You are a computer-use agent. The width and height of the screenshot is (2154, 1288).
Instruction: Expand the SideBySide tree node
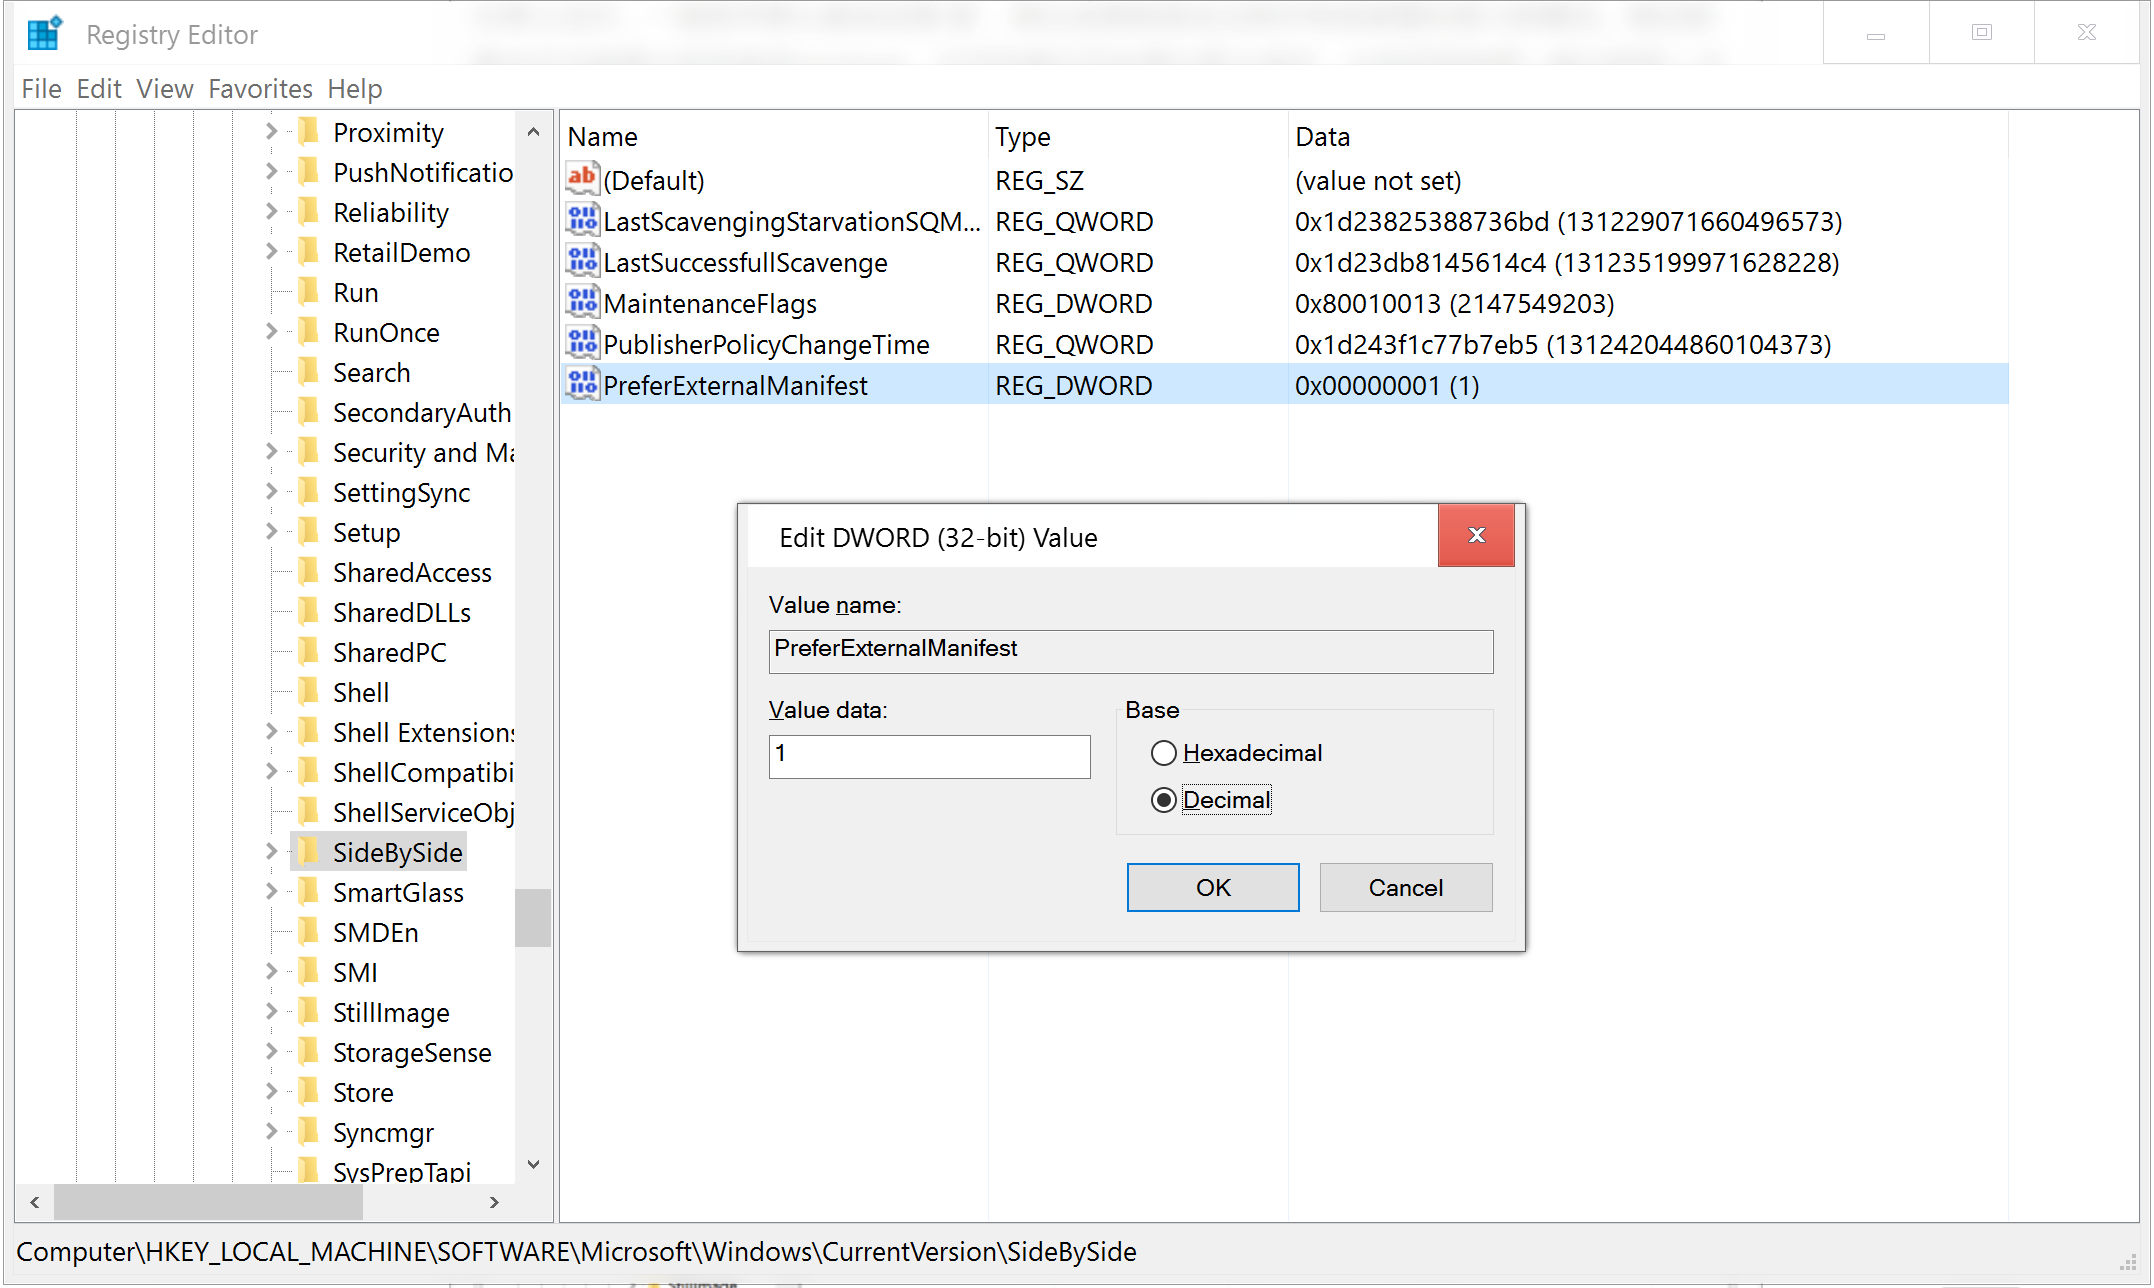click(x=272, y=851)
